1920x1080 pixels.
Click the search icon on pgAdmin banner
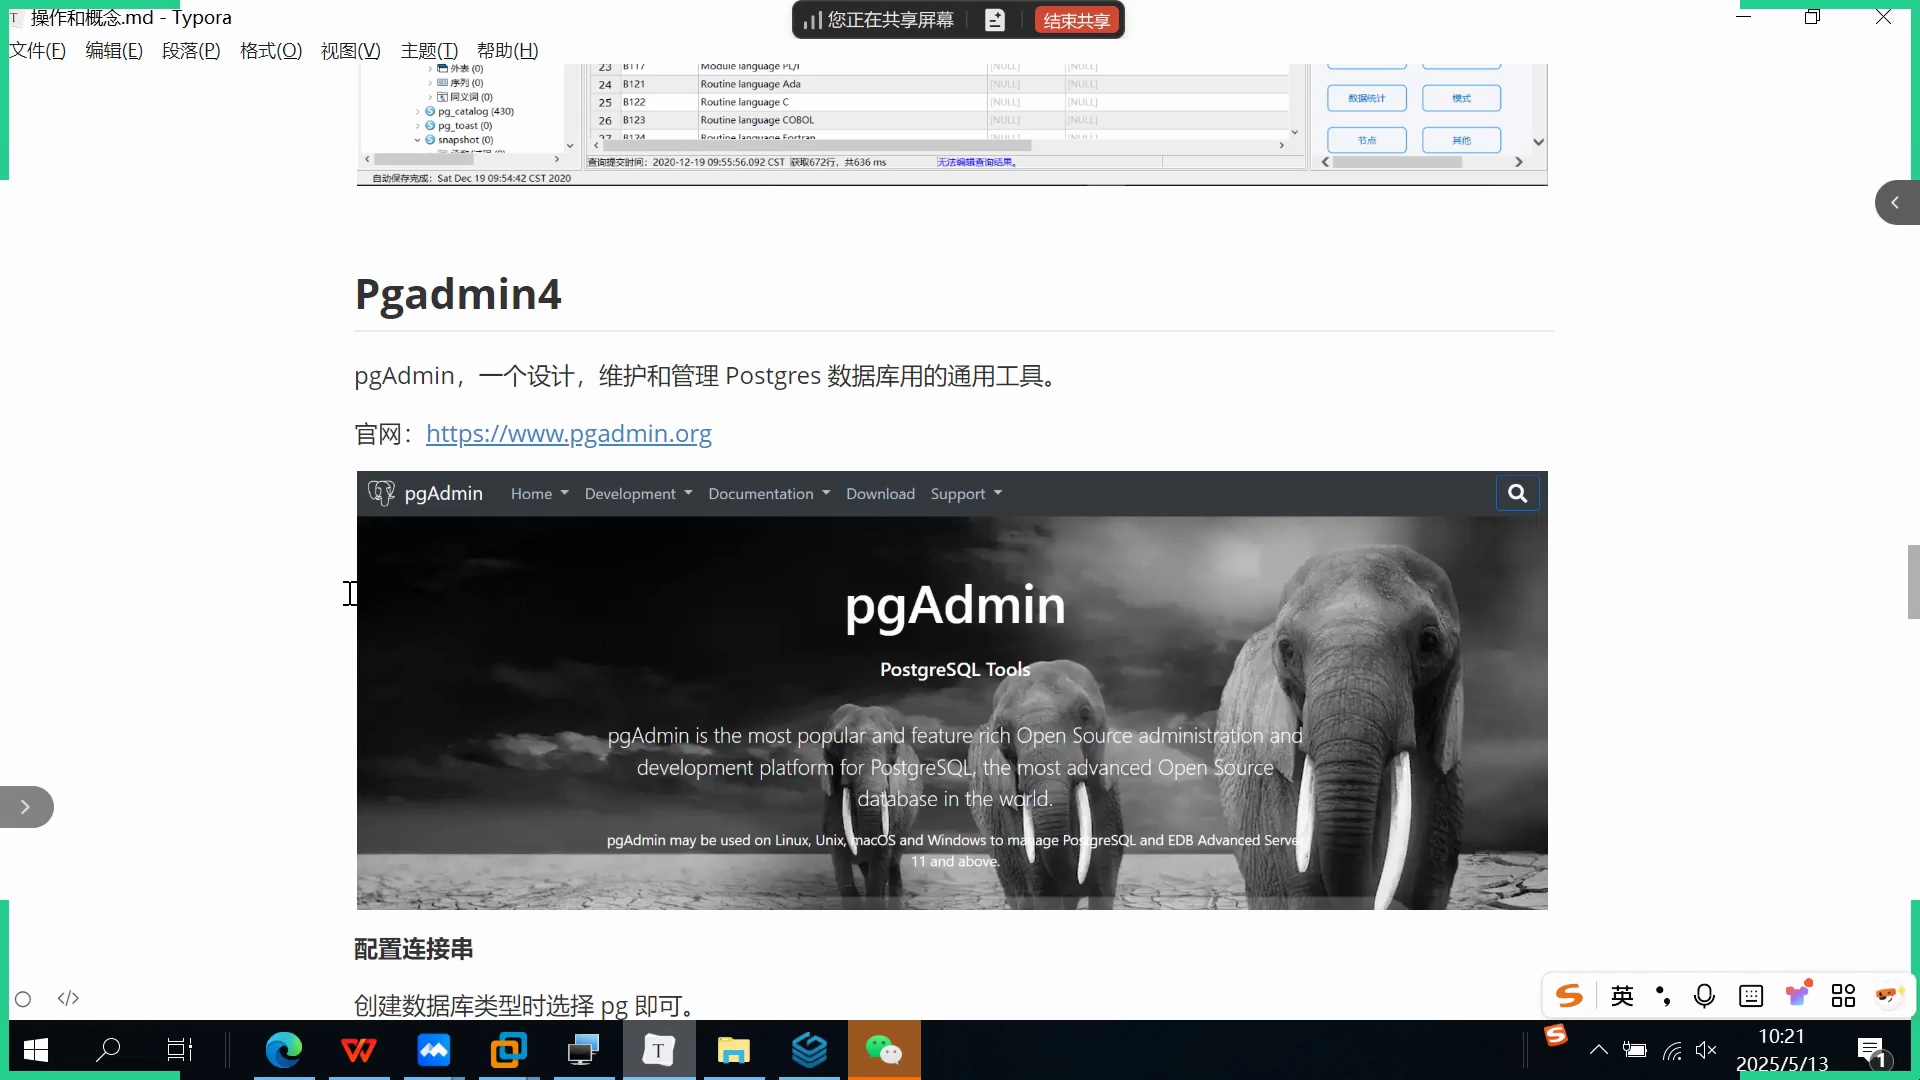pos(1517,492)
